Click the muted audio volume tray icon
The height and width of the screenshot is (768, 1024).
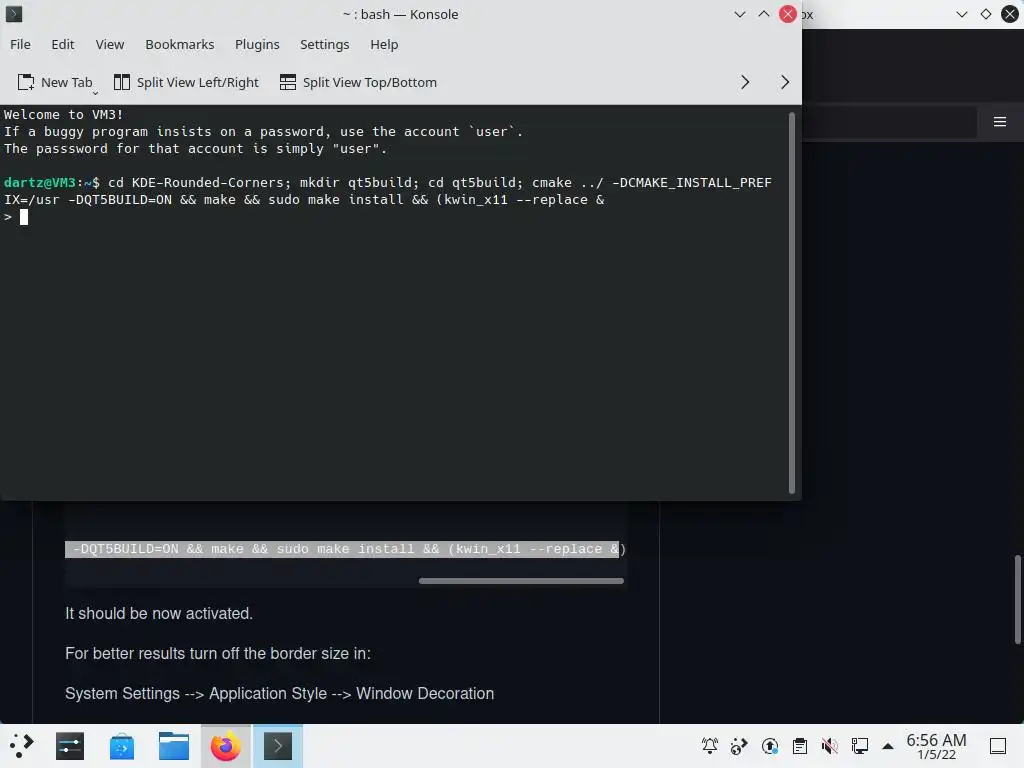pyautogui.click(x=829, y=746)
